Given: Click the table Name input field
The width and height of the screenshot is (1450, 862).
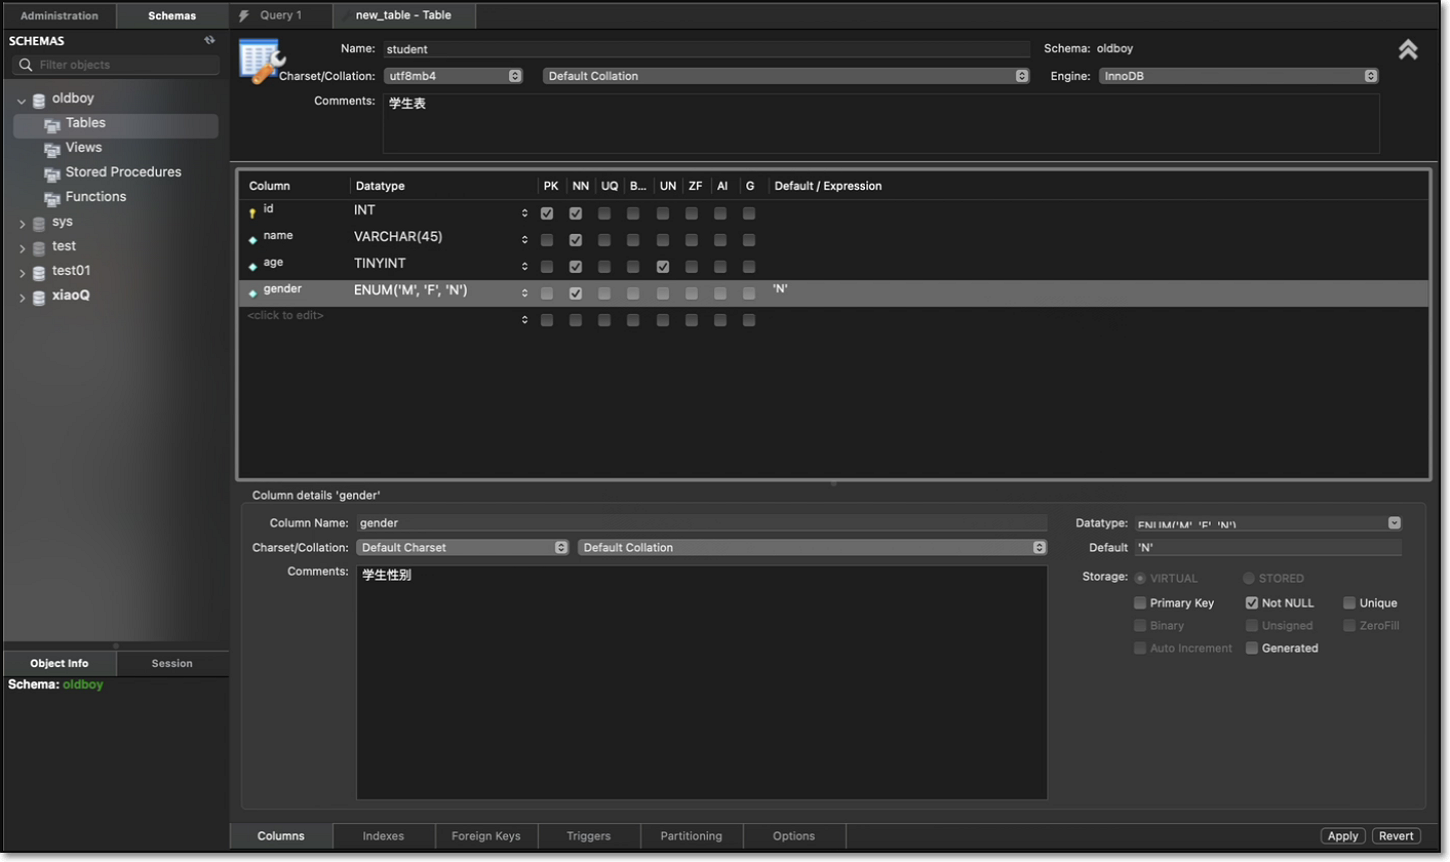Looking at the screenshot, I should coord(705,49).
